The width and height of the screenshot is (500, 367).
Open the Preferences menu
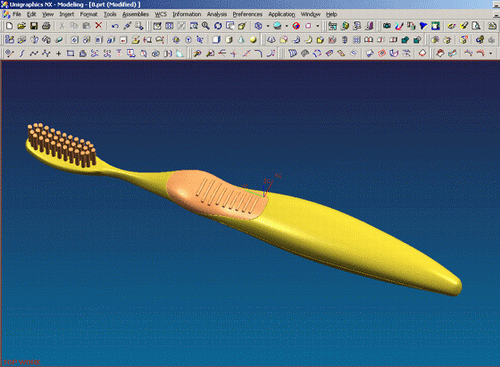247,14
